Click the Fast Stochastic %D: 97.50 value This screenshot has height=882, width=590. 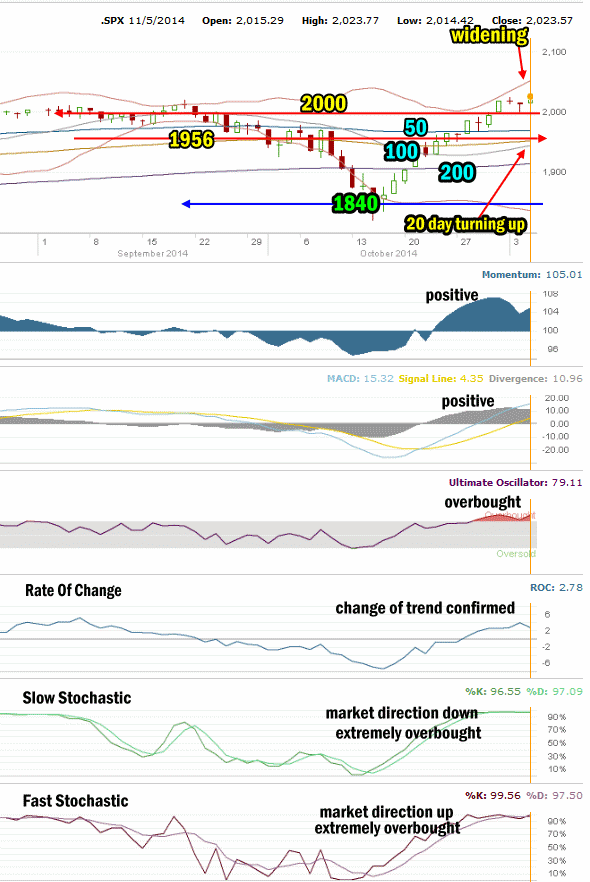[555, 796]
